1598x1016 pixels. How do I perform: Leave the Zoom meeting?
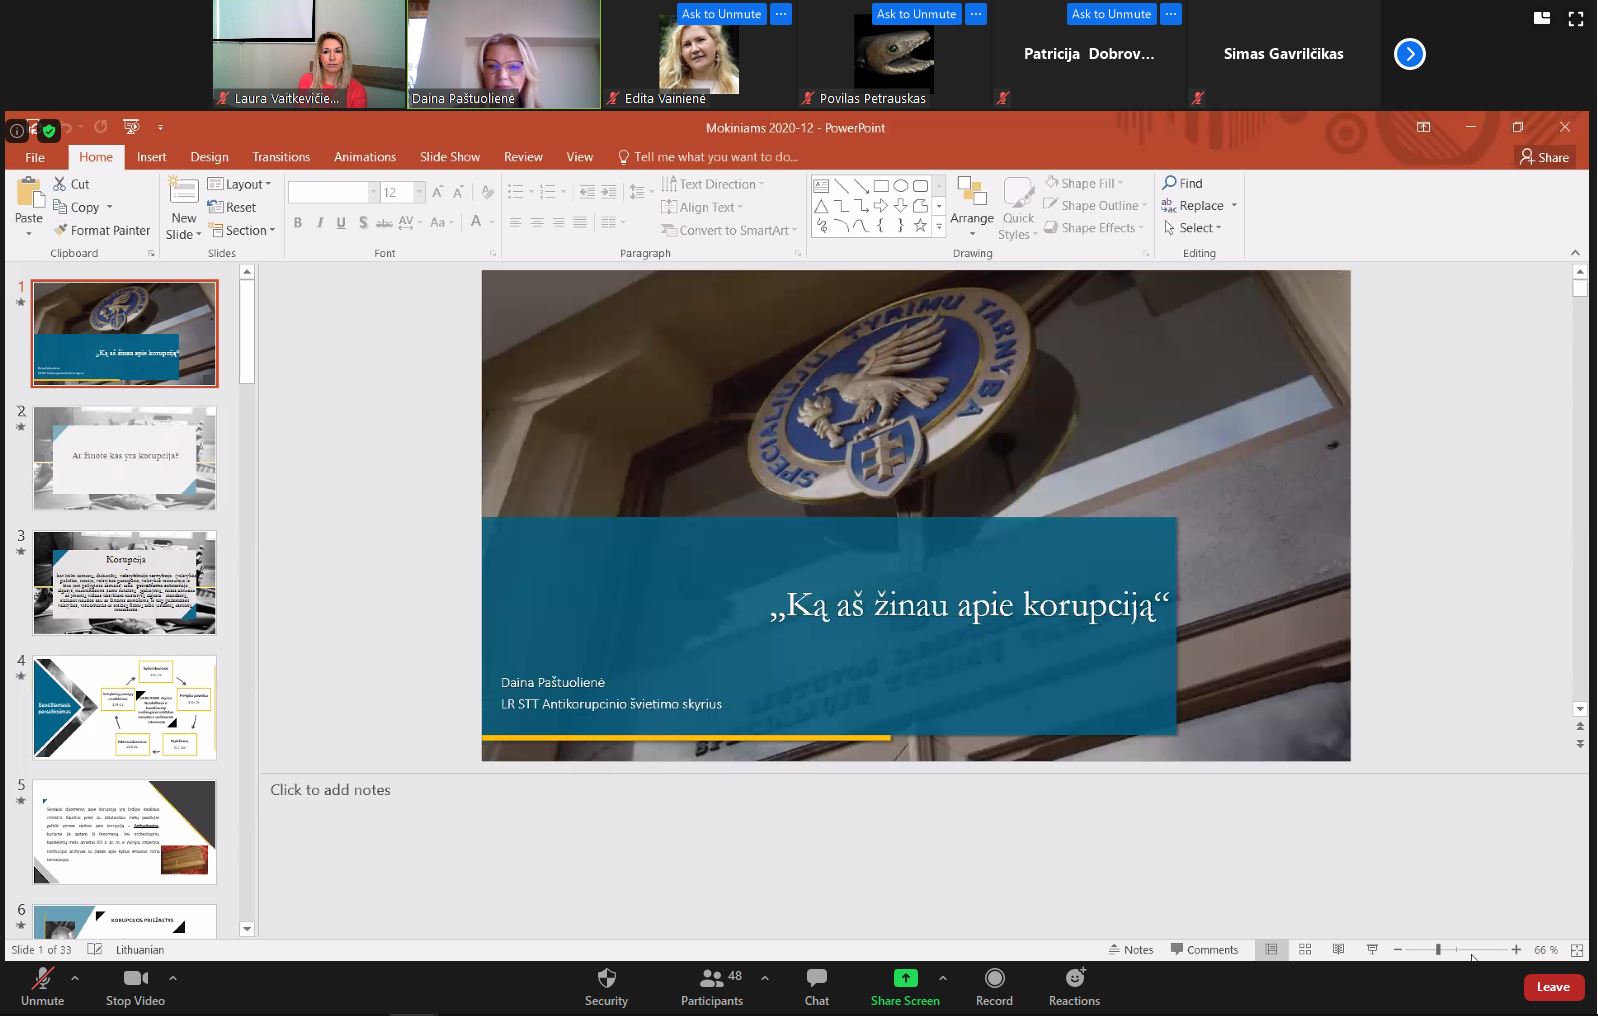pyautogui.click(x=1553, y=987)
